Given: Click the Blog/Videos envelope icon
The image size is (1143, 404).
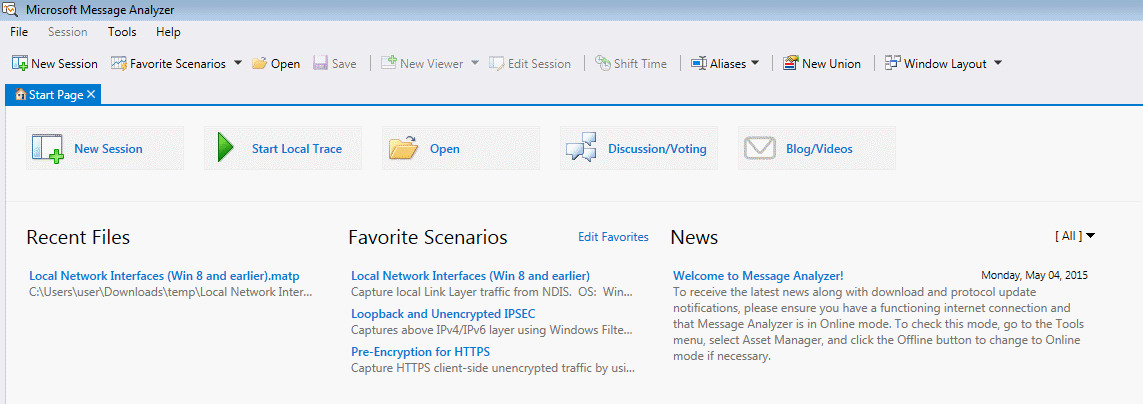Looking at the screenshot, I should [760, 148].
